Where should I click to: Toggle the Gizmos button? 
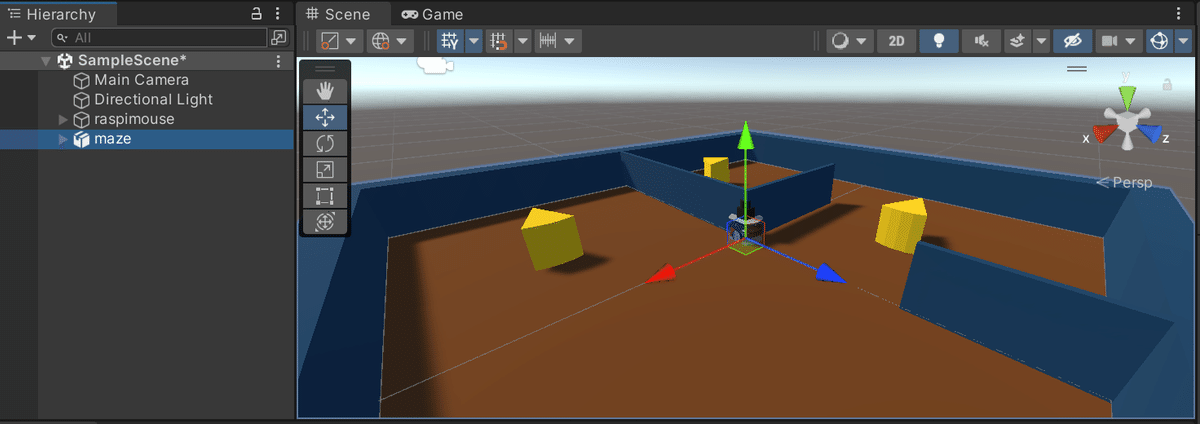point(1159,41)
